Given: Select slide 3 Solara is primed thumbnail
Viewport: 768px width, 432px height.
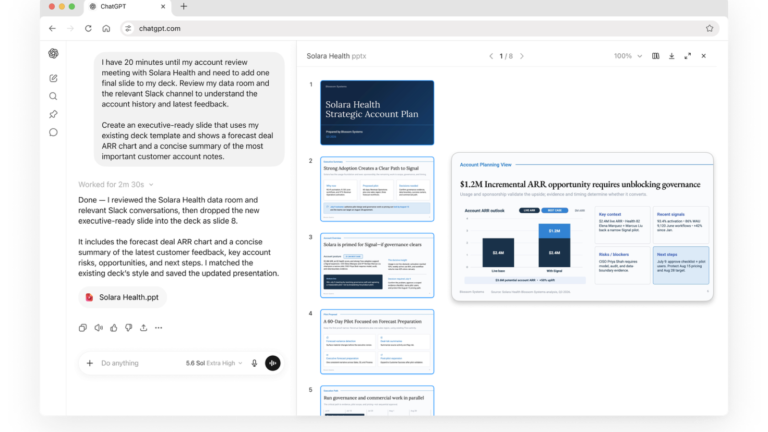Looking at the screenshot, I should pos(377,265).
